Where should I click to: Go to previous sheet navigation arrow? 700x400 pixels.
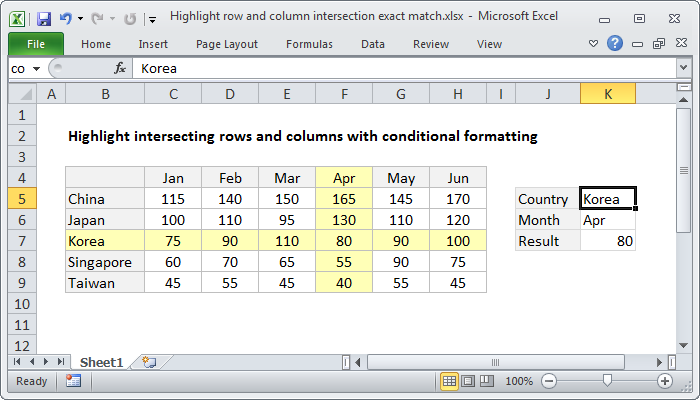coord(32,362)
